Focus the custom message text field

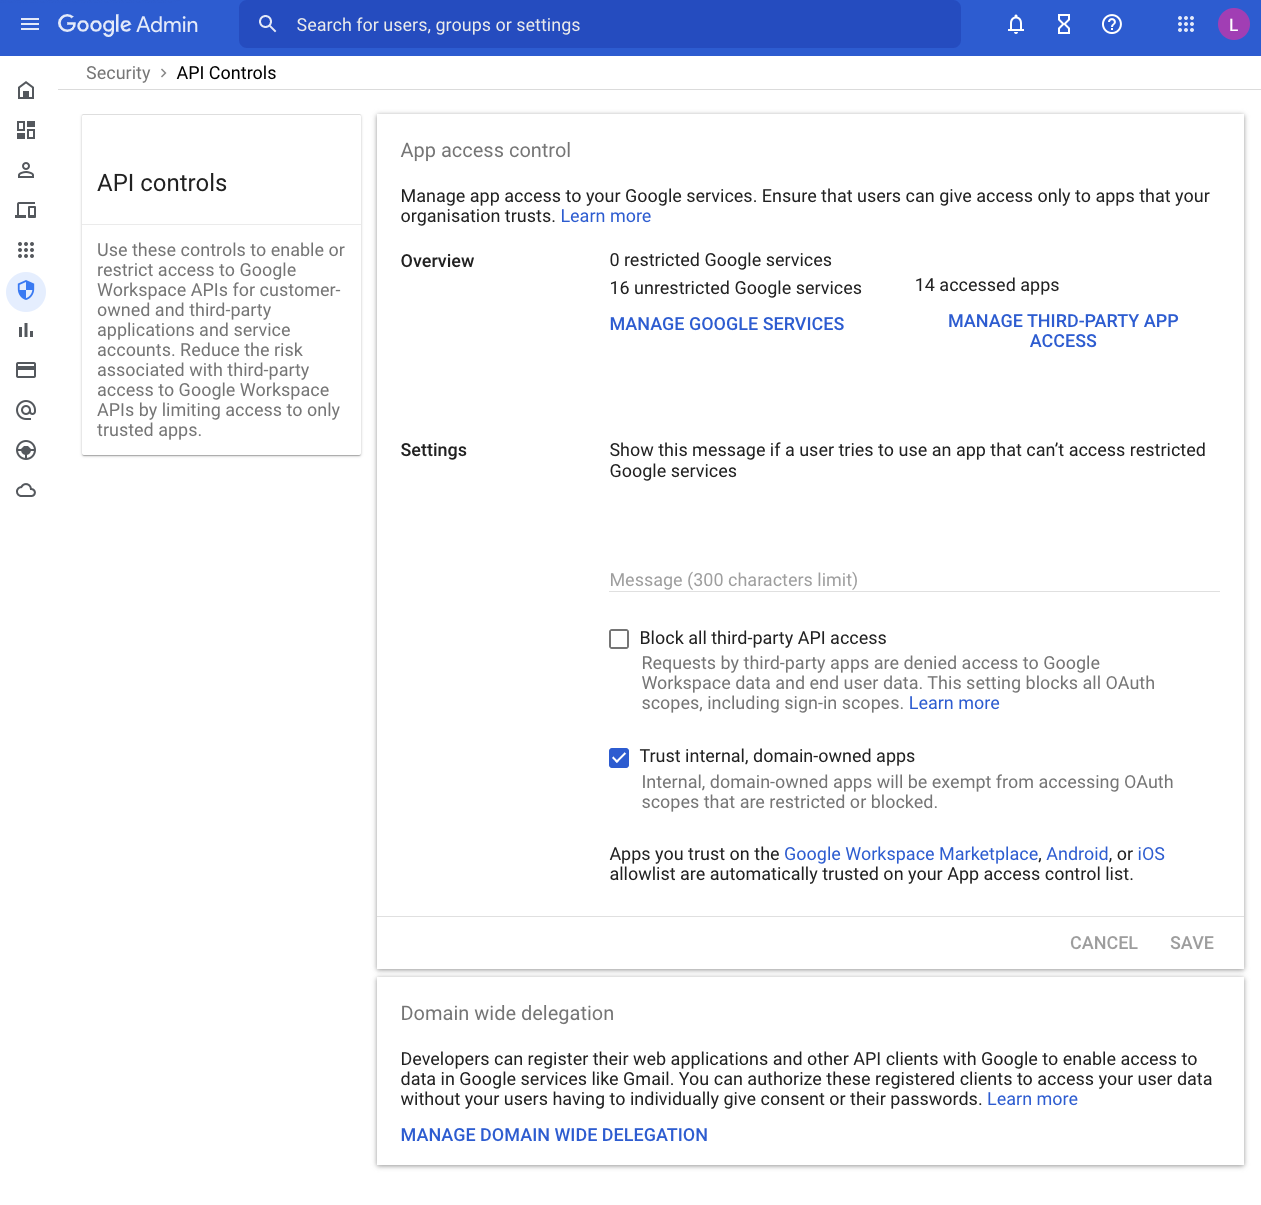(914, 579)
